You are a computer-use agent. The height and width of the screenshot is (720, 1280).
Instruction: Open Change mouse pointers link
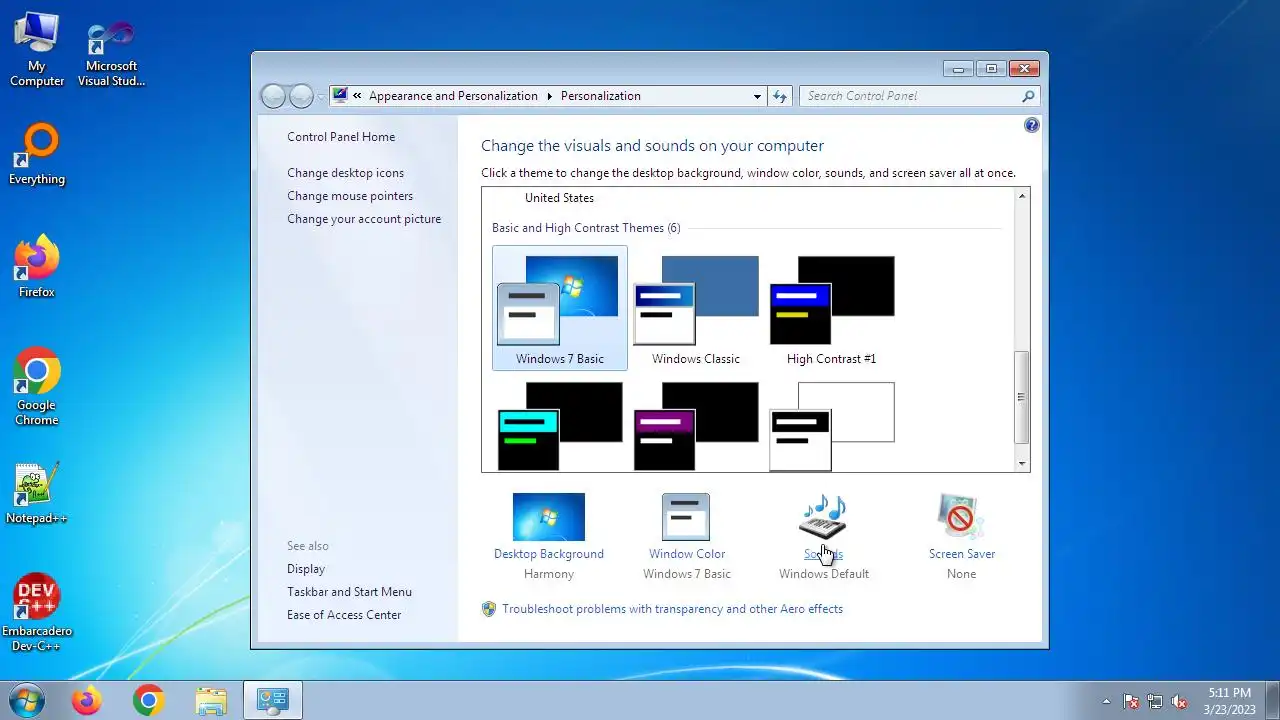pyautogui.click(x=350, y=196)
